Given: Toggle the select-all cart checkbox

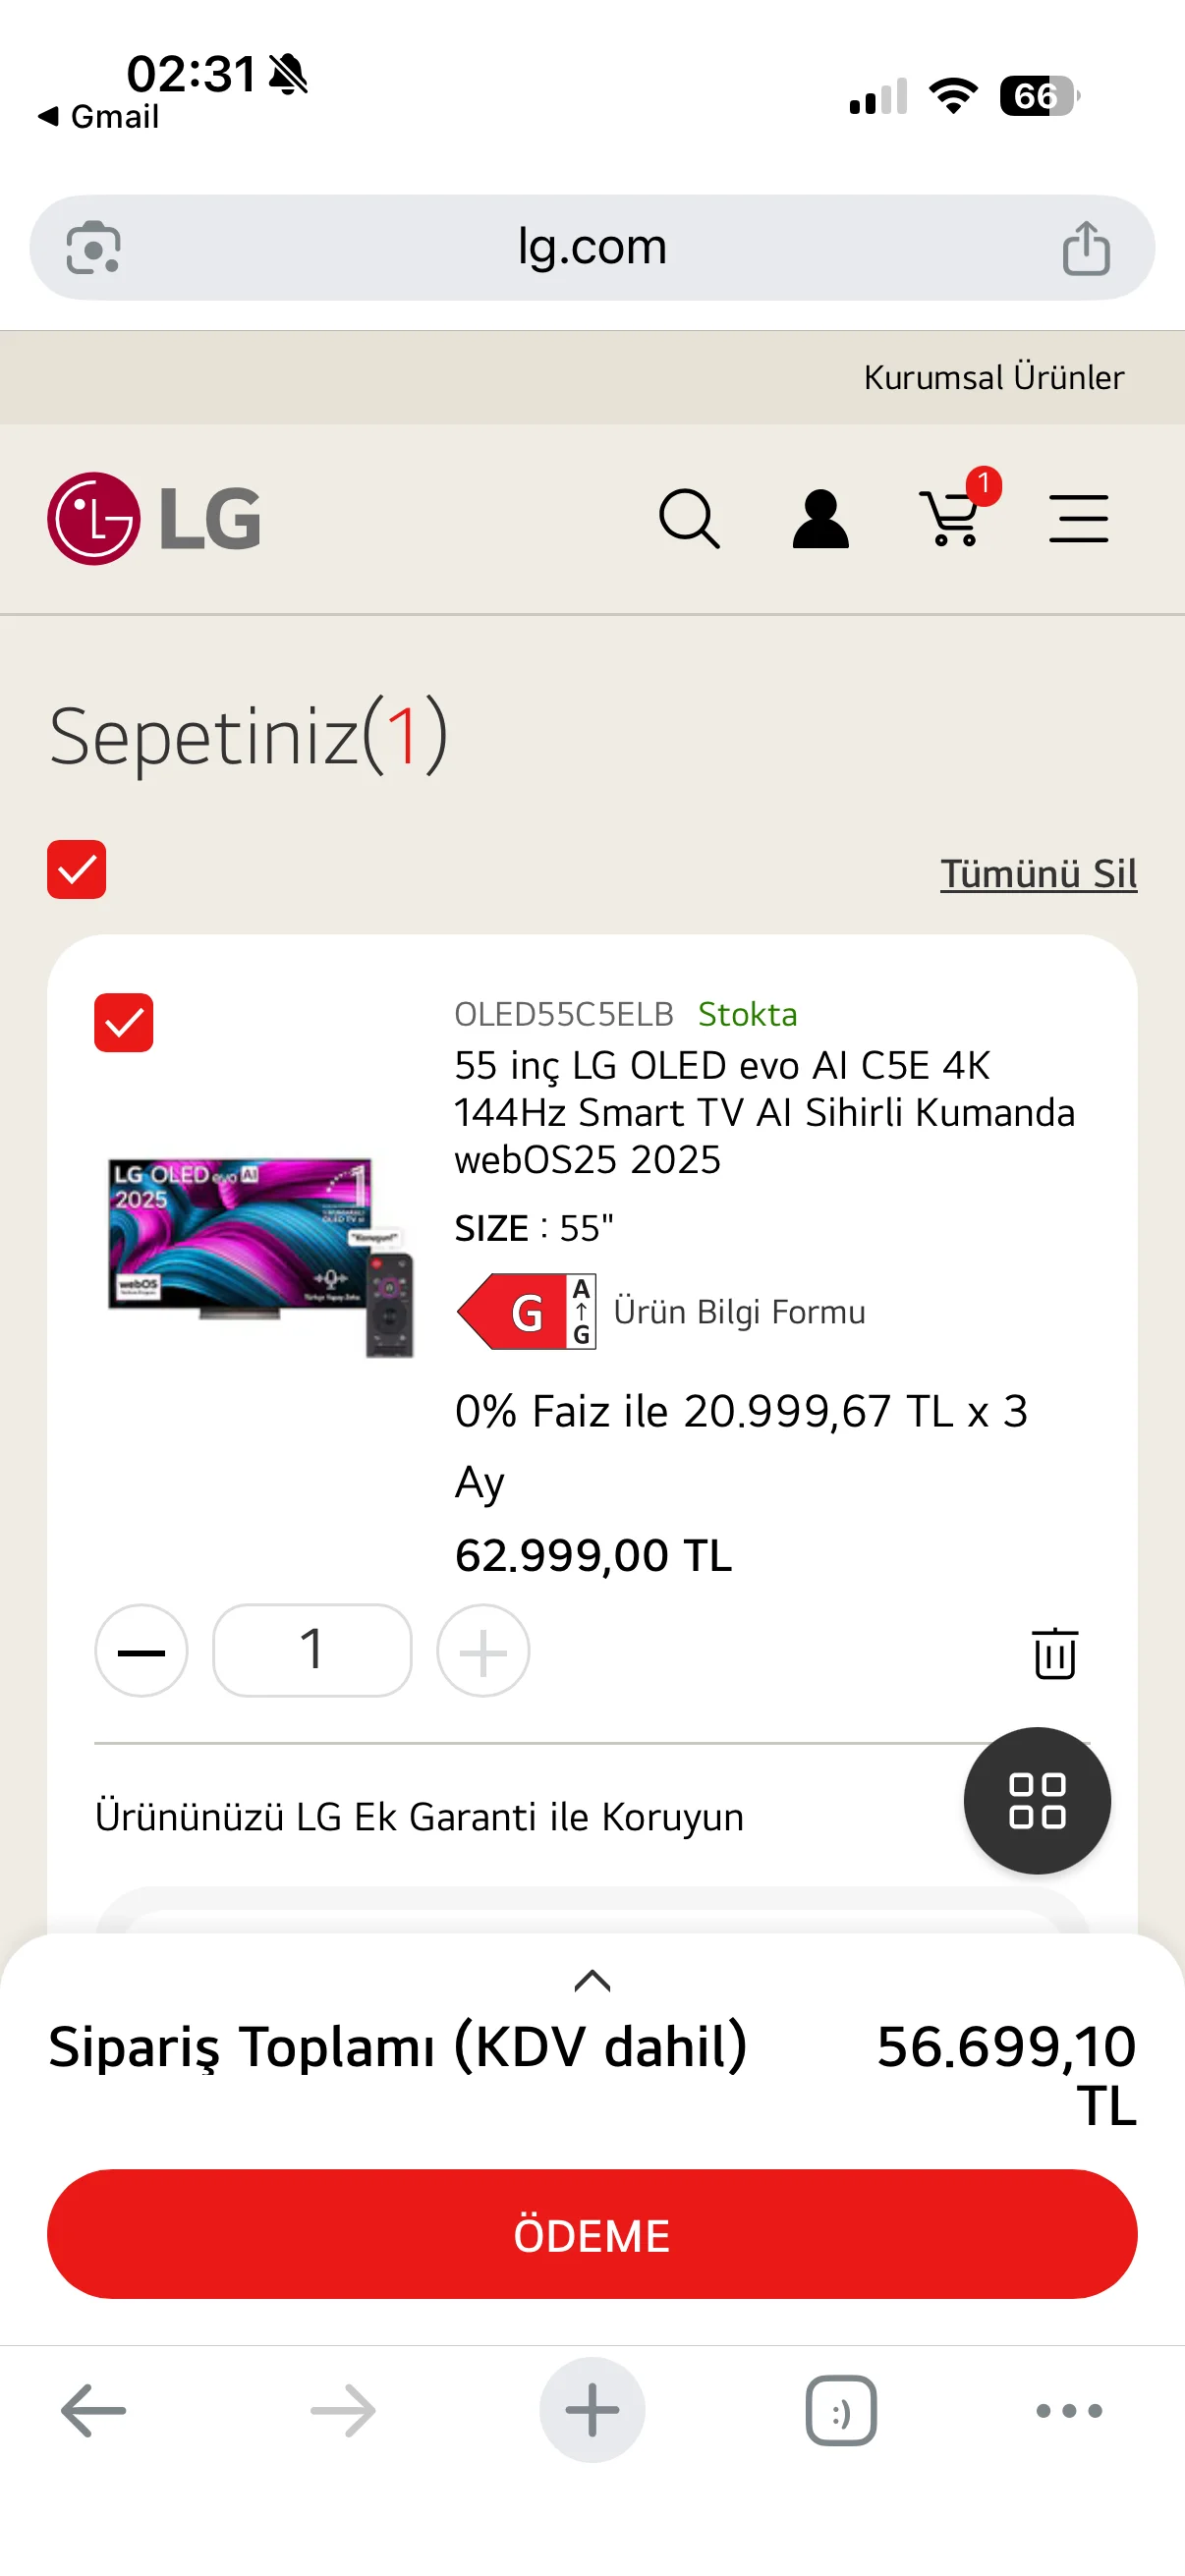Looking at the screenshot, I should 77,869.
